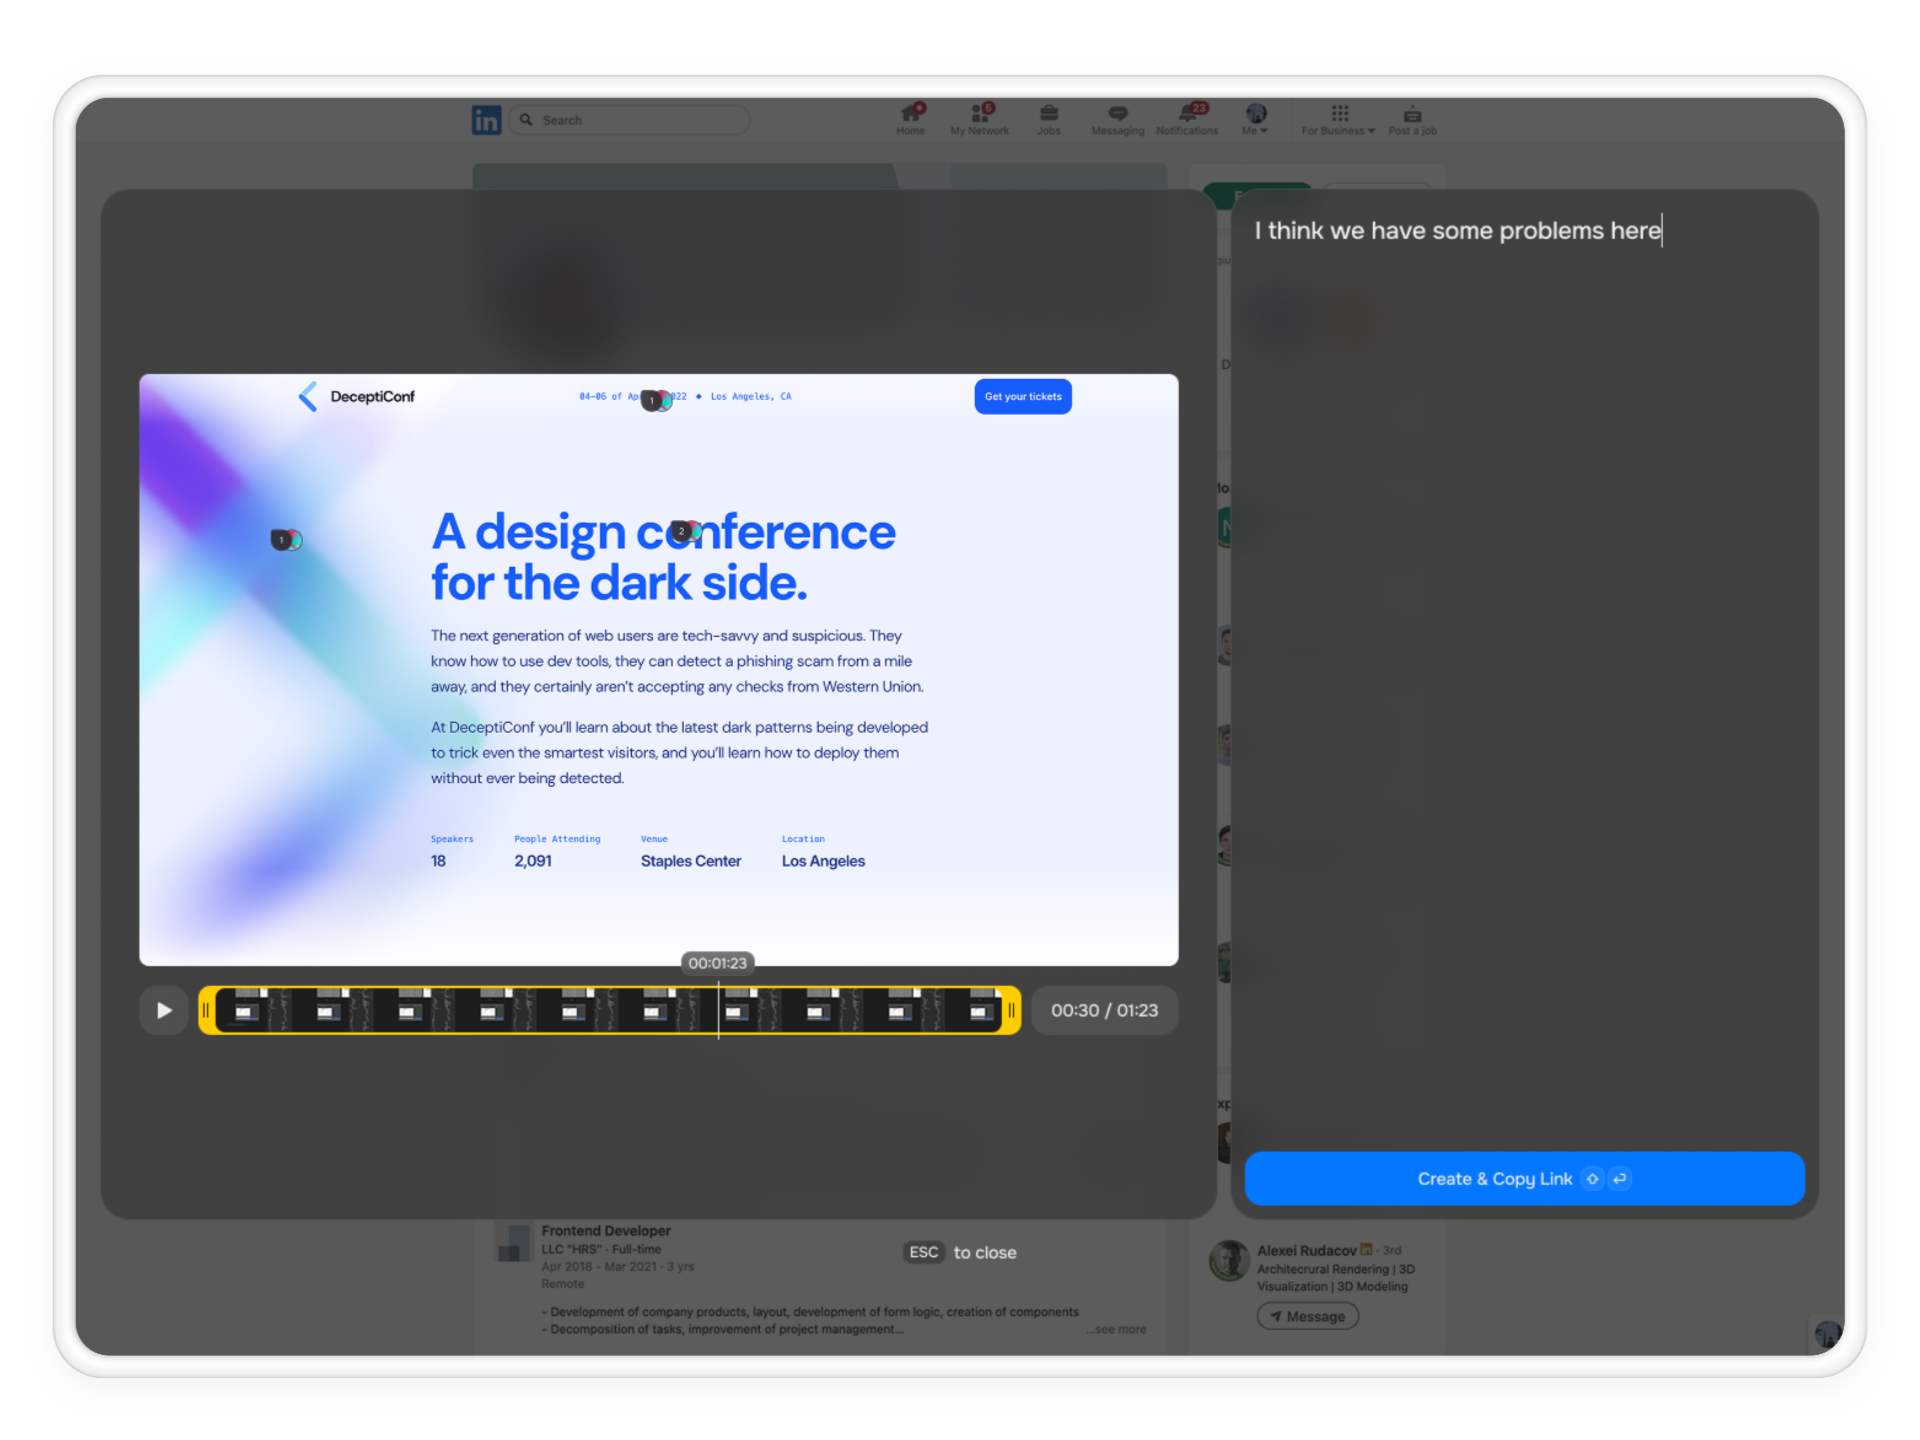Click the Create & Copy Link button

pyautogui.click(x=1523, y=1178)
